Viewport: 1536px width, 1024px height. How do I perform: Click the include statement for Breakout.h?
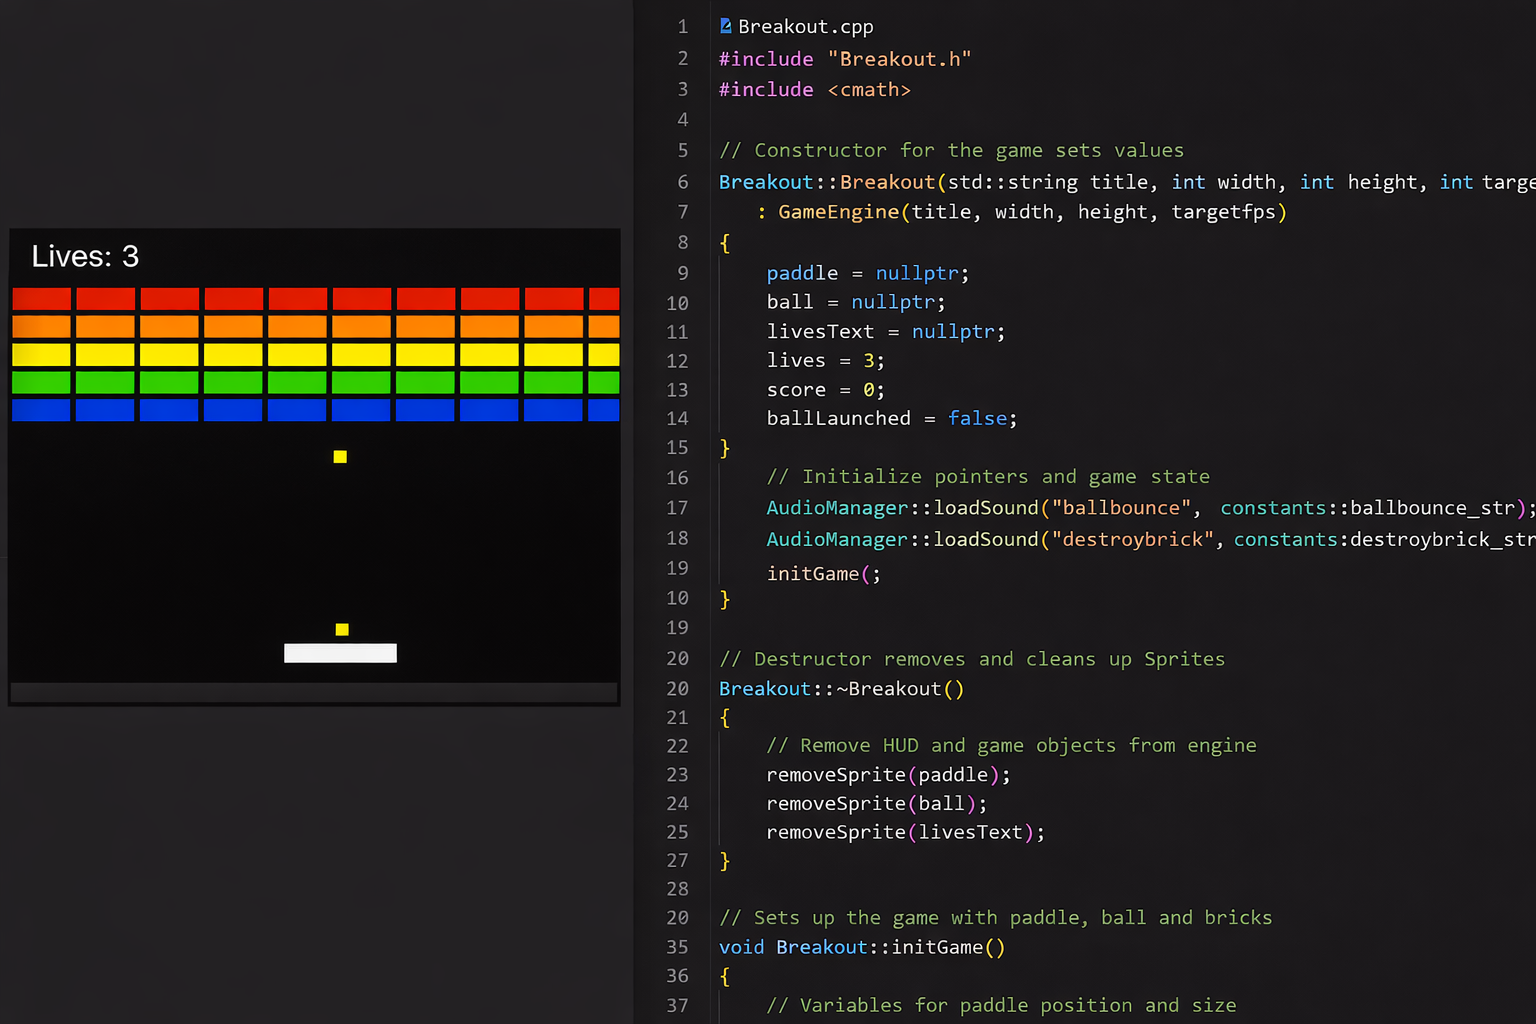pos(845,58)
